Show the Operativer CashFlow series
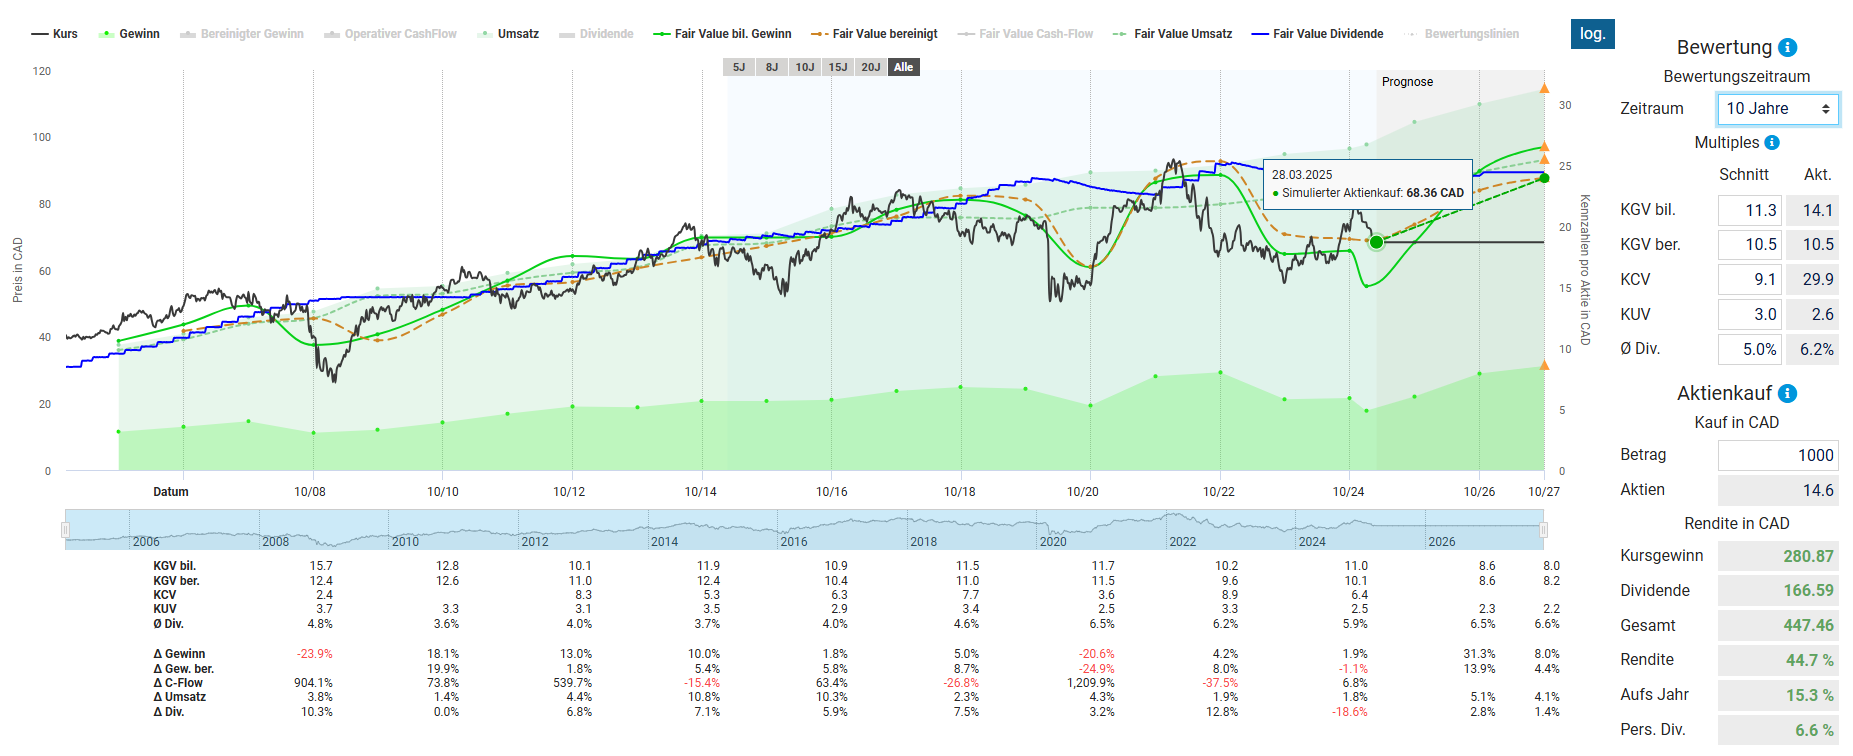 pos(390,34)
